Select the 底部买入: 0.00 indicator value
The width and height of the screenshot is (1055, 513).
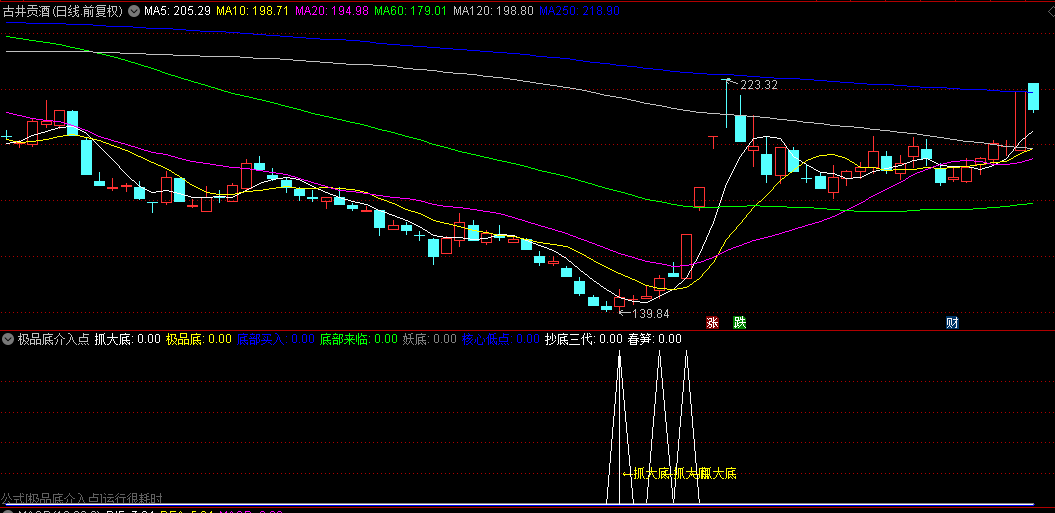[x=276, y=339]
